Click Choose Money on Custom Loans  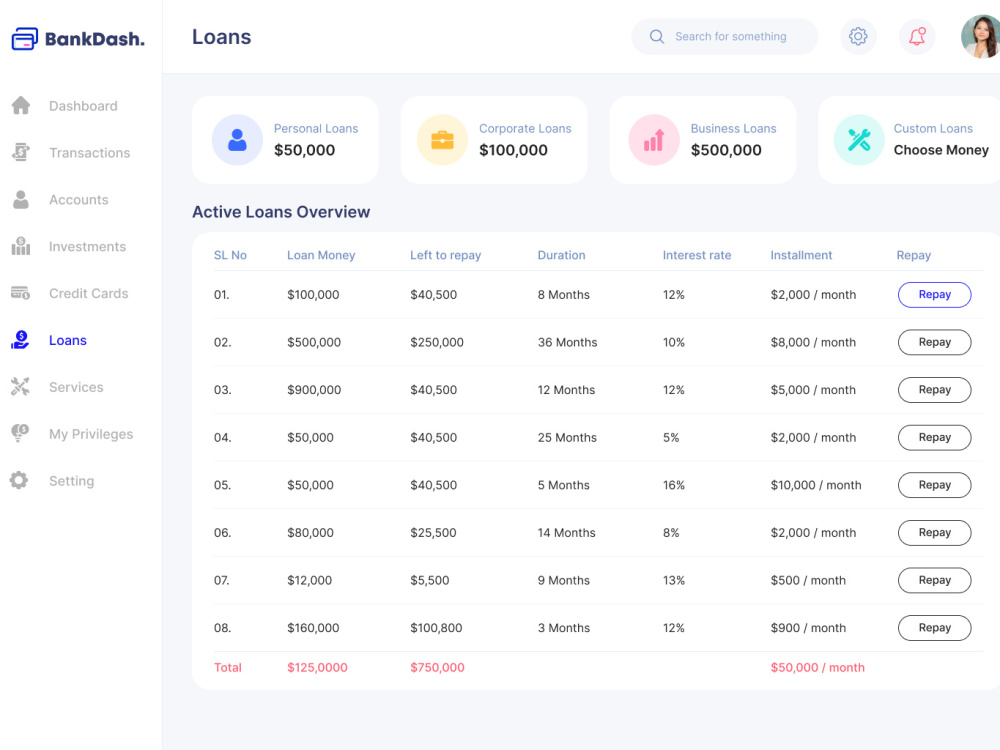tap(941, 150)
